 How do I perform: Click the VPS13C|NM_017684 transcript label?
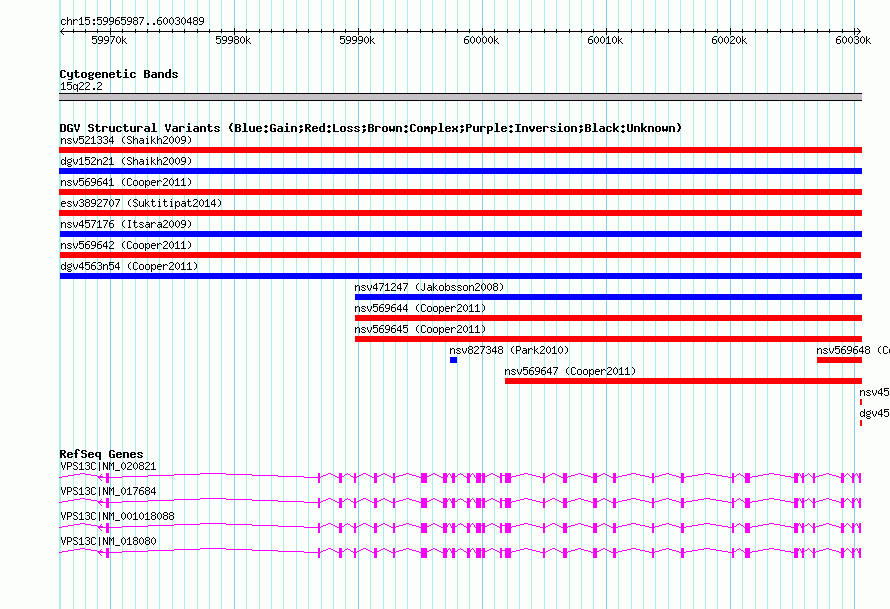point(108,492)
